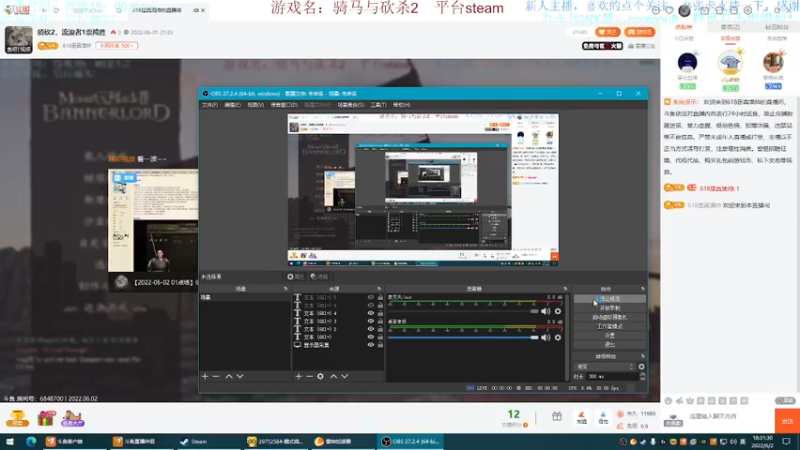Remove the selected scene with minus icon
This screenshot has width=800, height=450.
pyautogui.click(x=216, y=377)
